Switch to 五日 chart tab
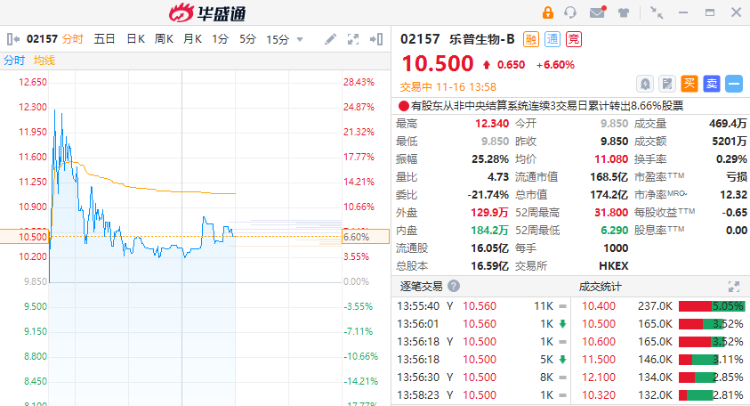This screenshot has height=406, width=750. click(x=104, y=39)
